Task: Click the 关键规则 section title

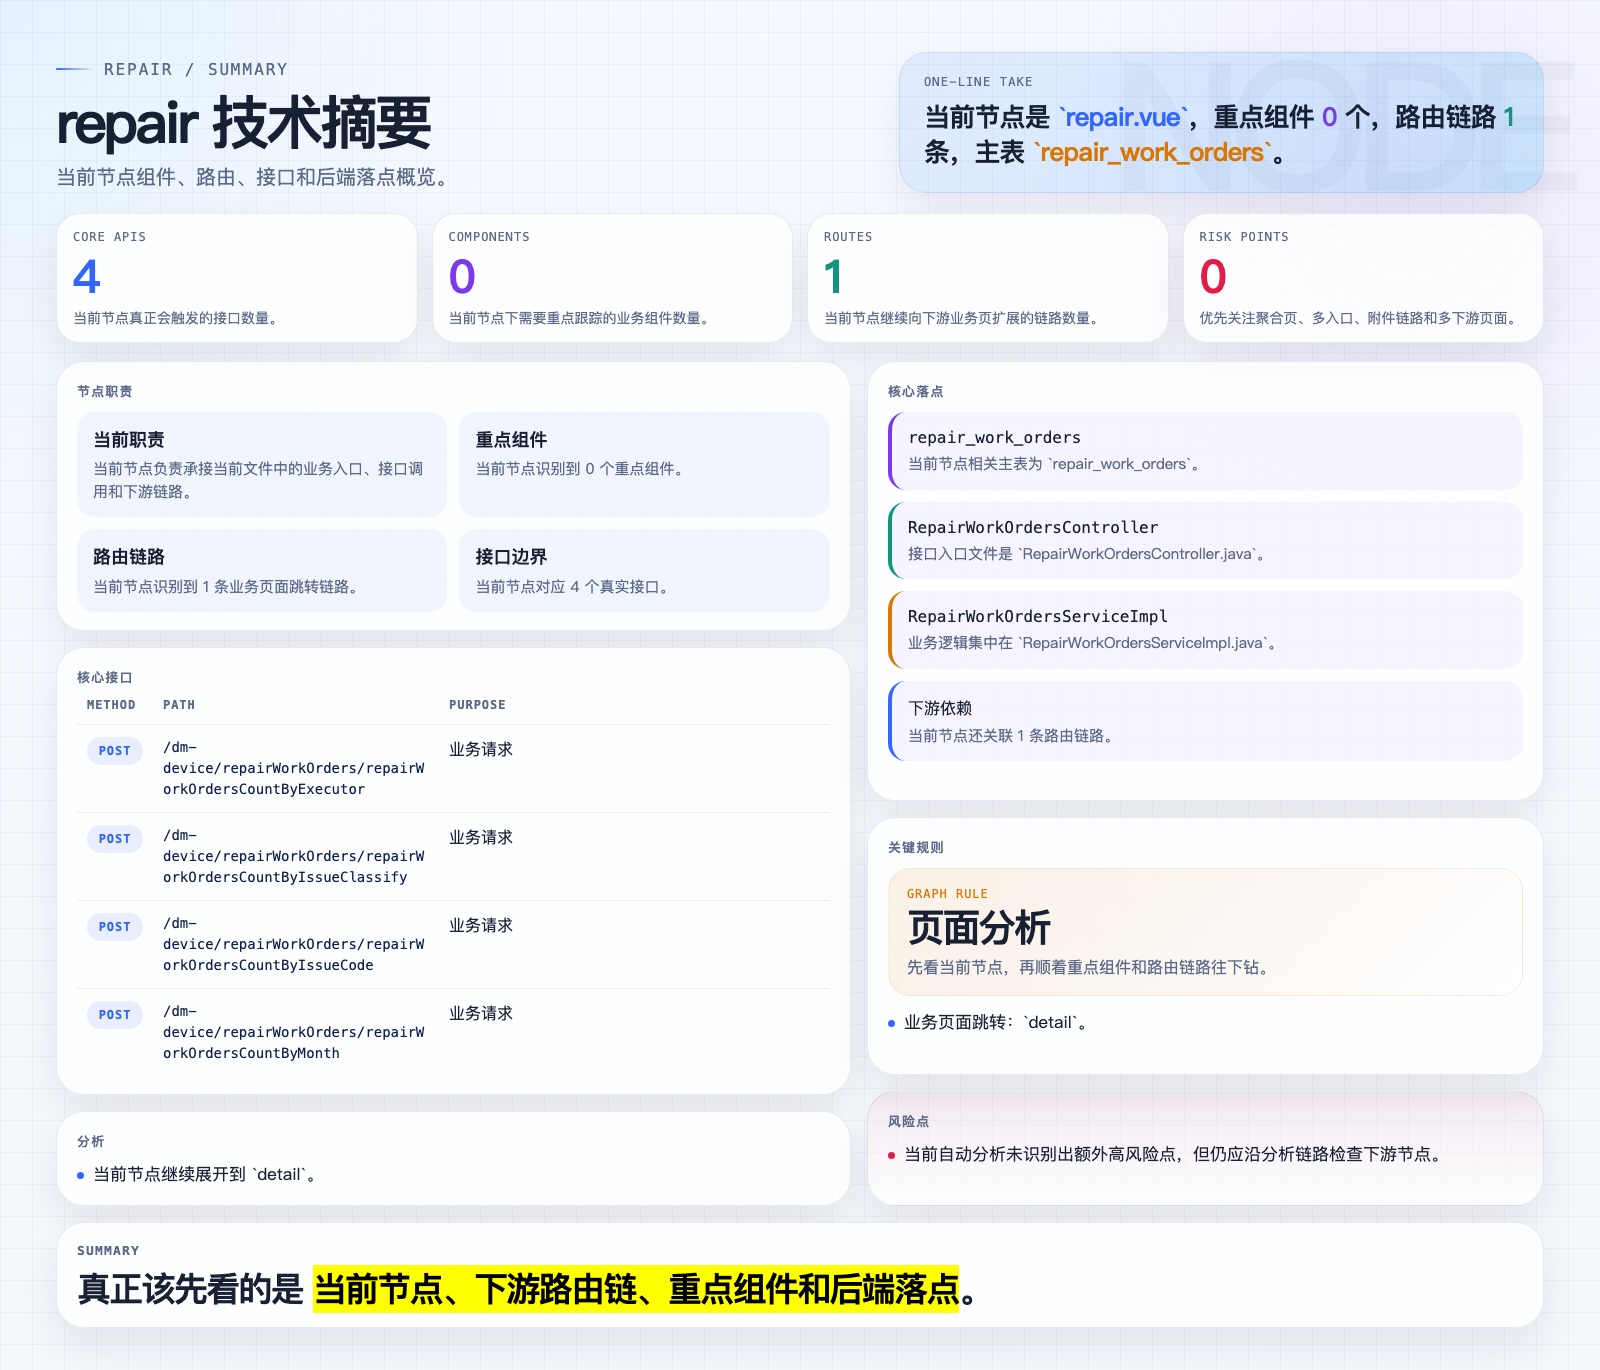Action: [916, 847]
